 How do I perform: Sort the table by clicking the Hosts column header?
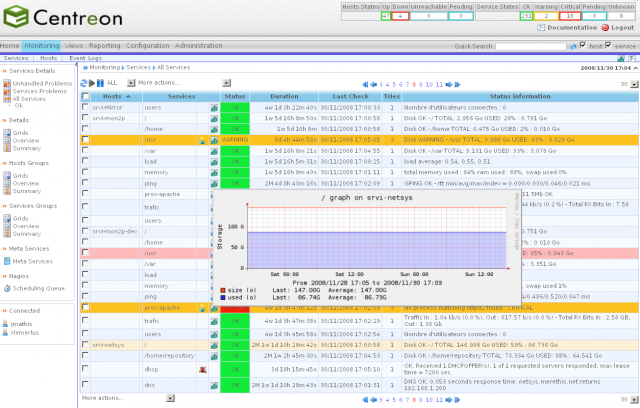pyautogui.click(x=112, y=96)
